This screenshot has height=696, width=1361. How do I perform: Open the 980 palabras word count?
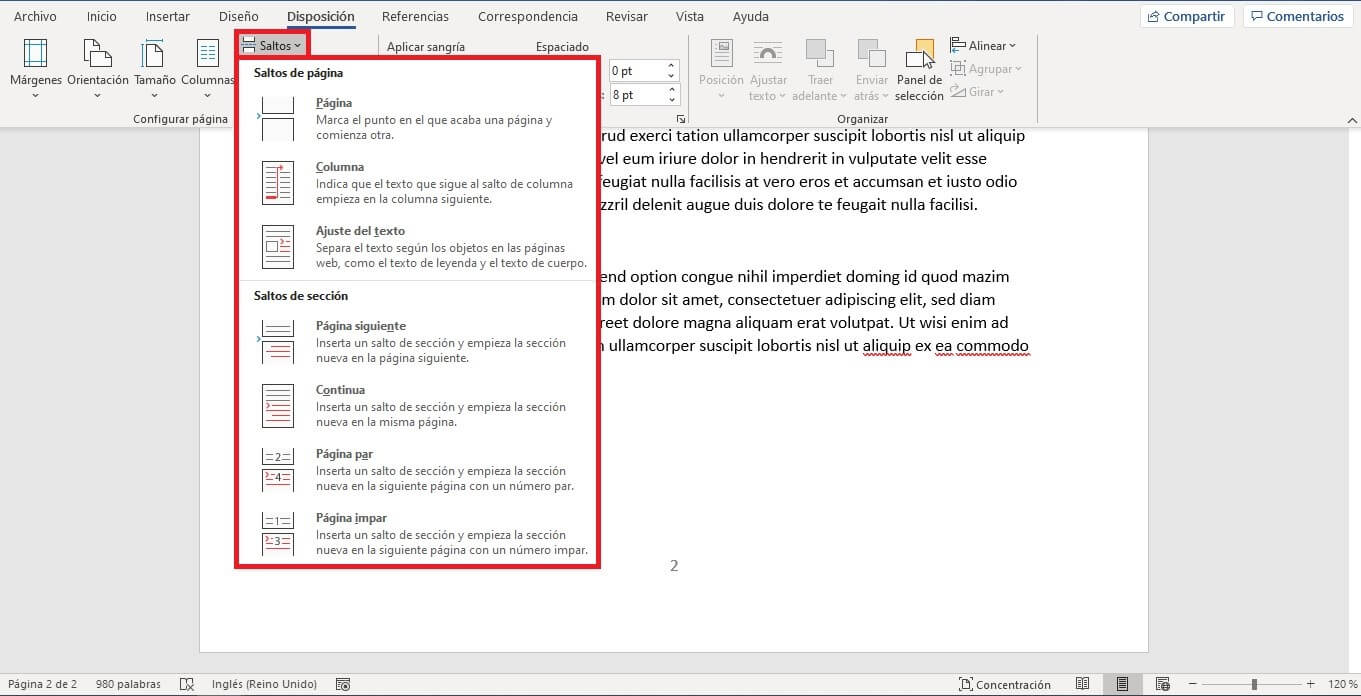click(128, 684)
